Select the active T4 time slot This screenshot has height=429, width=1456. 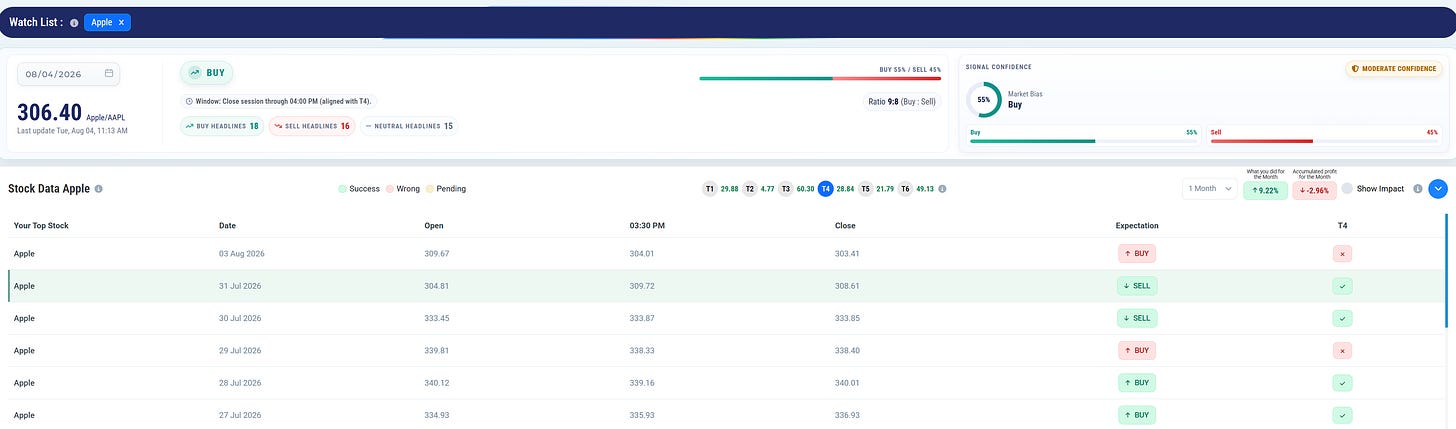click(825, 188)
